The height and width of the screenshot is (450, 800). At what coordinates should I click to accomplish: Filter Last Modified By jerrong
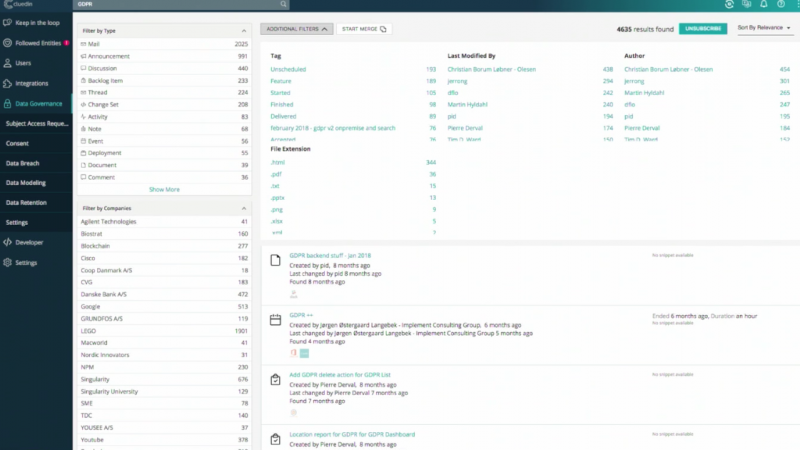[x=457, y=81]
